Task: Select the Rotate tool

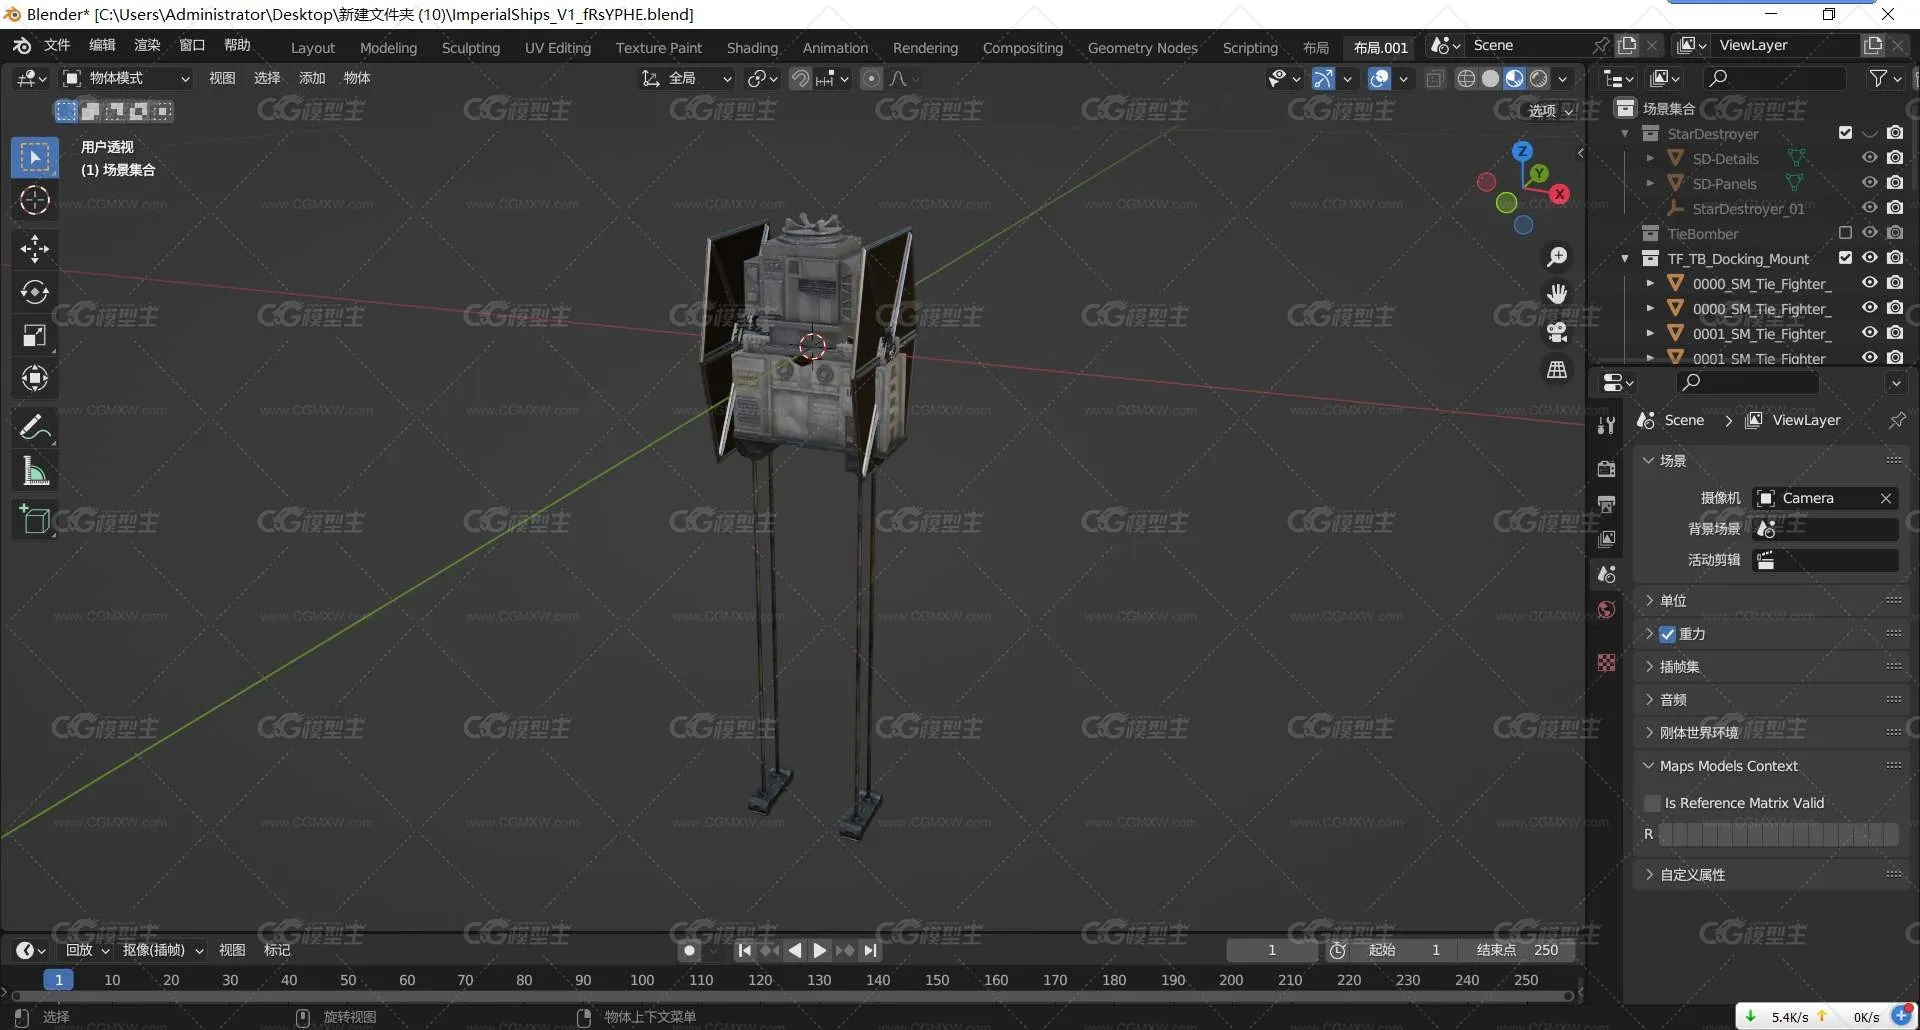Action: pos(35,292)
